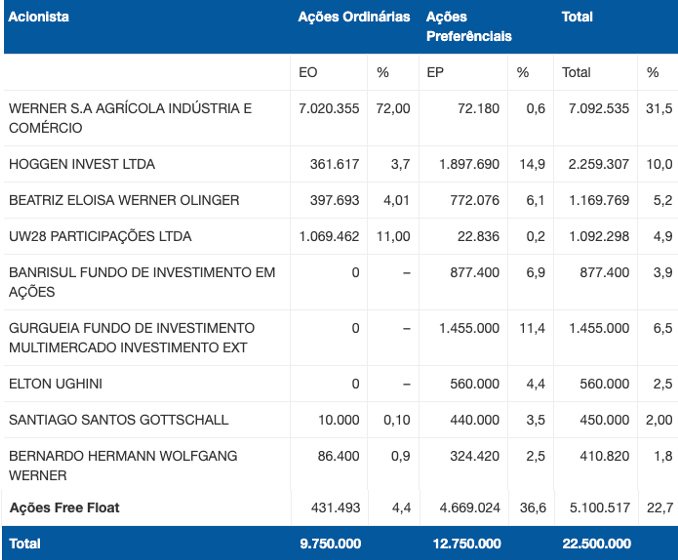This screenshot has width=678, height=560.
Task: Select WERNER S.A AGRÍCOLA INDÚSTRIA E COMÉRCIO row
Action: tap(339, 118)
